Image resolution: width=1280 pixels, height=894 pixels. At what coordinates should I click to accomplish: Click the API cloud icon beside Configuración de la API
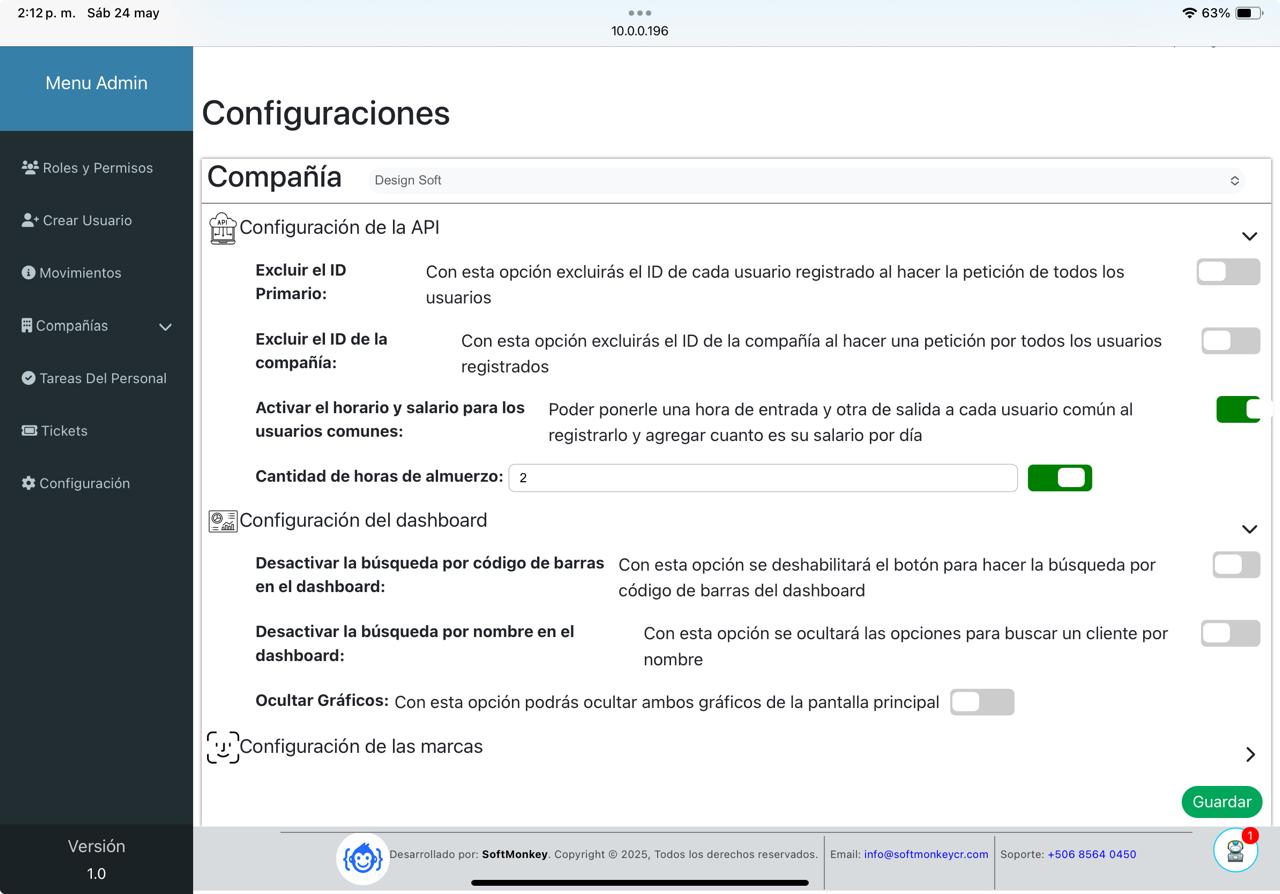222,228
